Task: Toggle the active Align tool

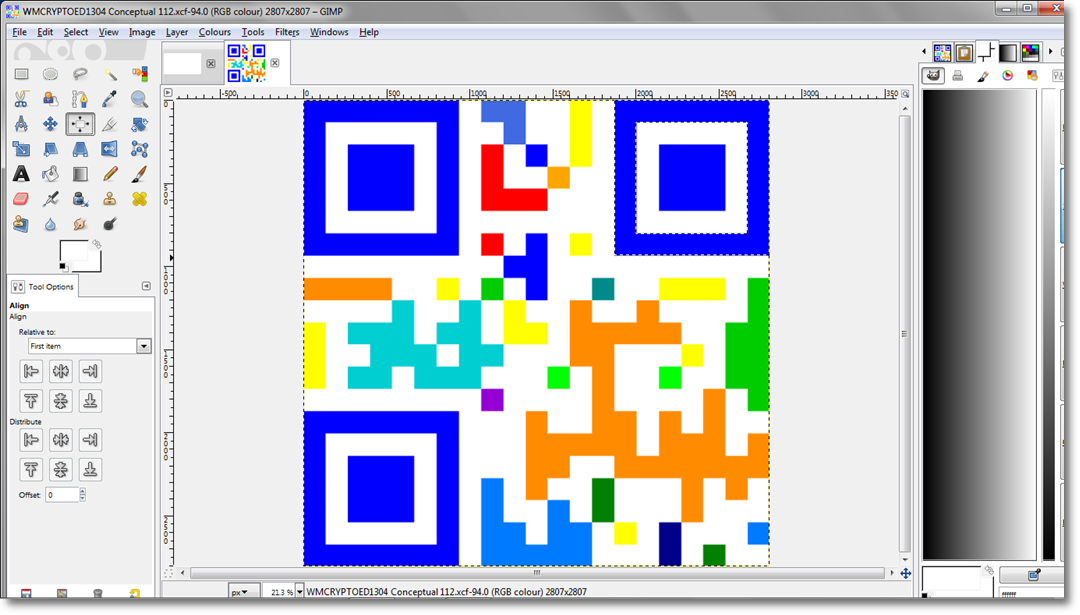Action: pos(80,124)
